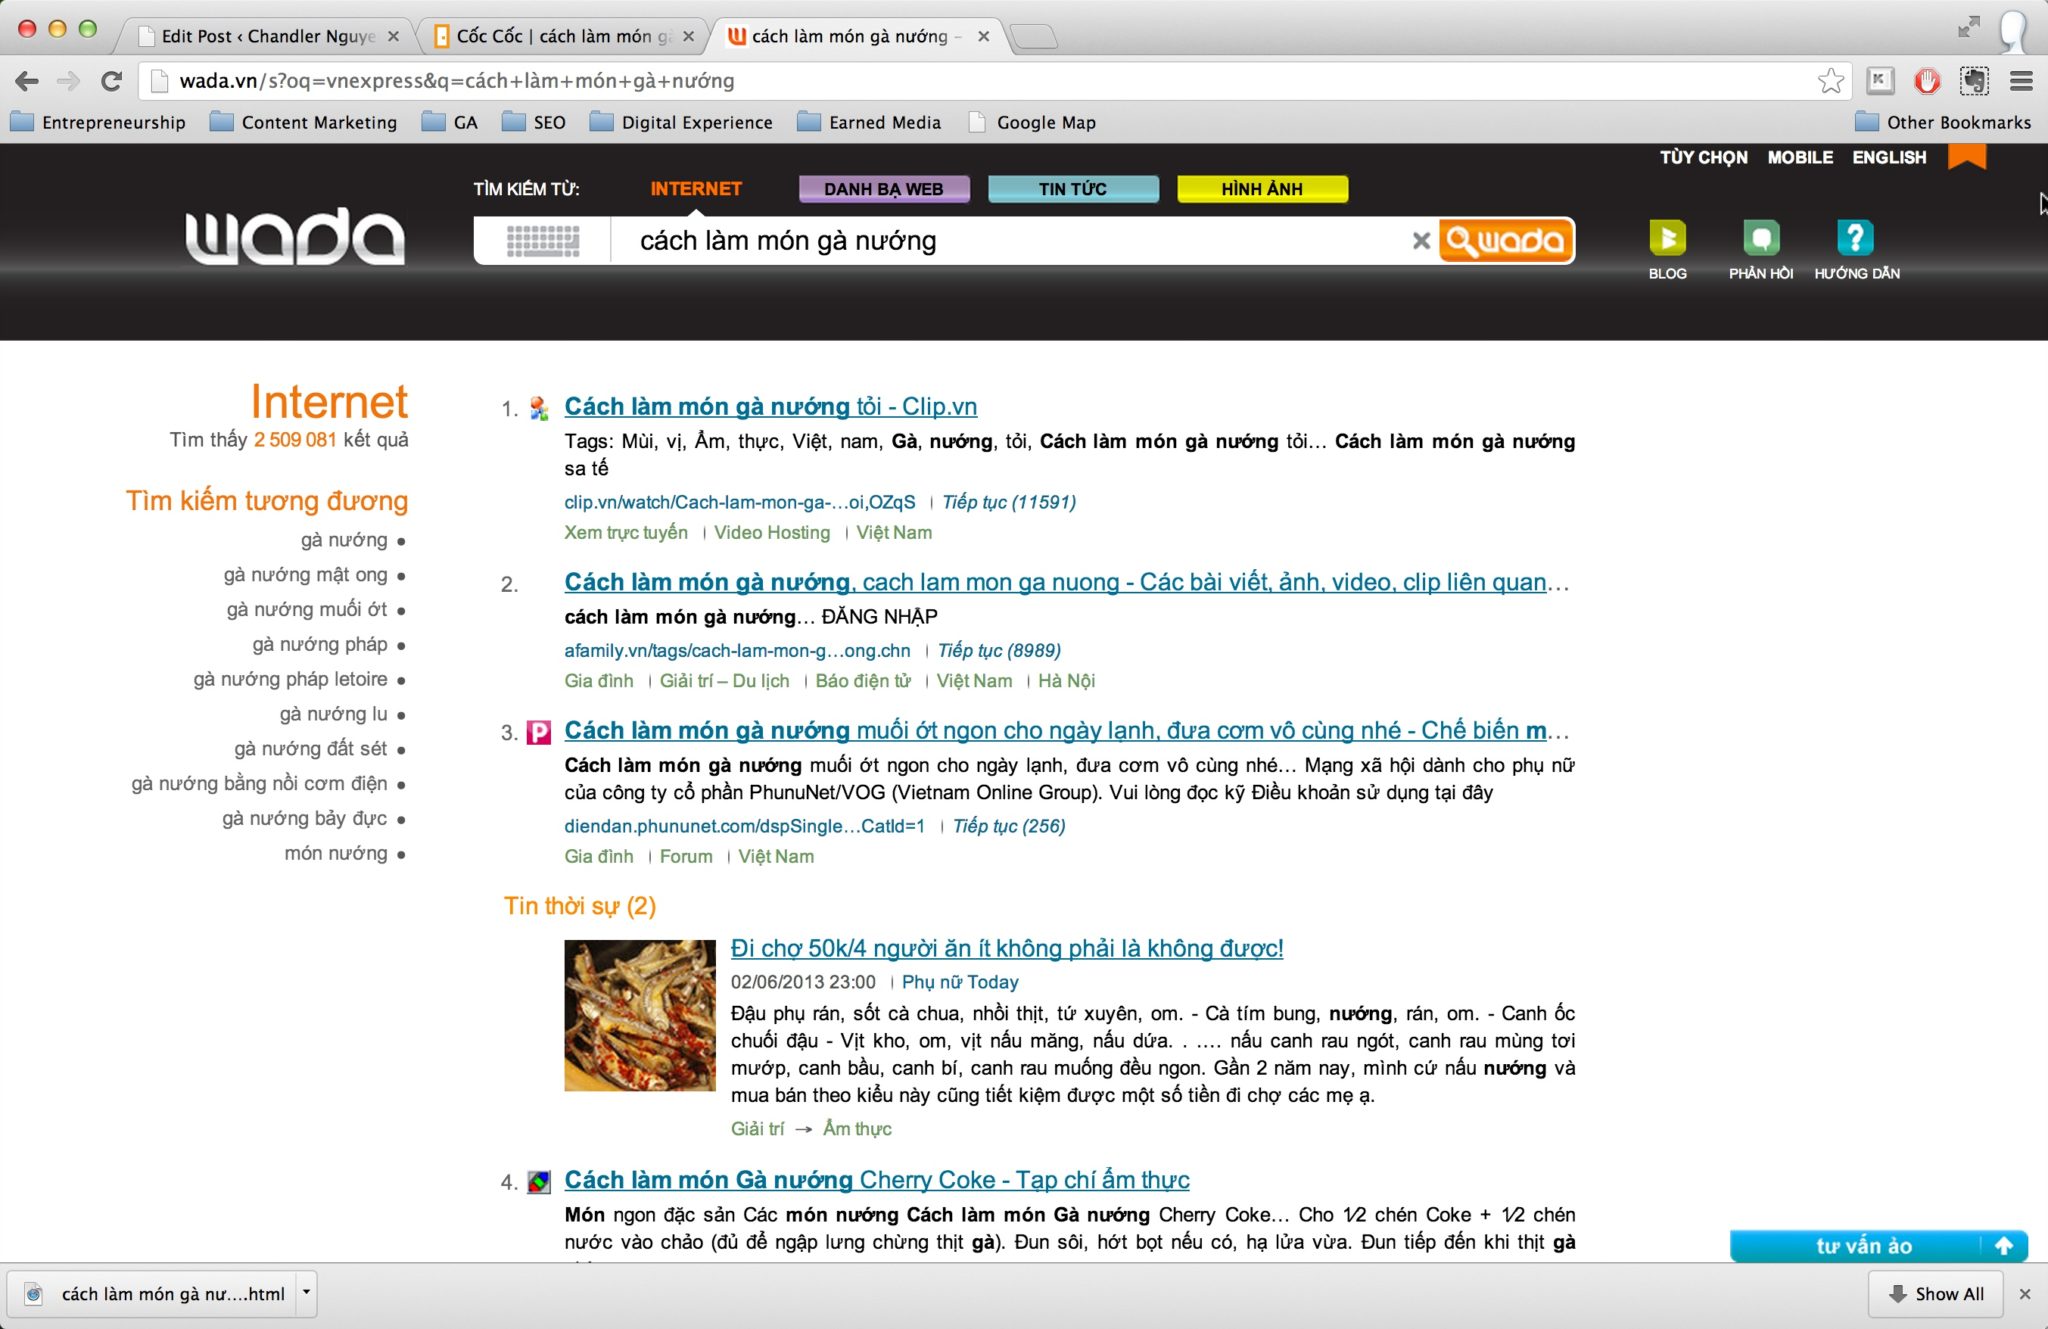Reload the current page
The image size is (2048, 1329).
coord(111,81)
